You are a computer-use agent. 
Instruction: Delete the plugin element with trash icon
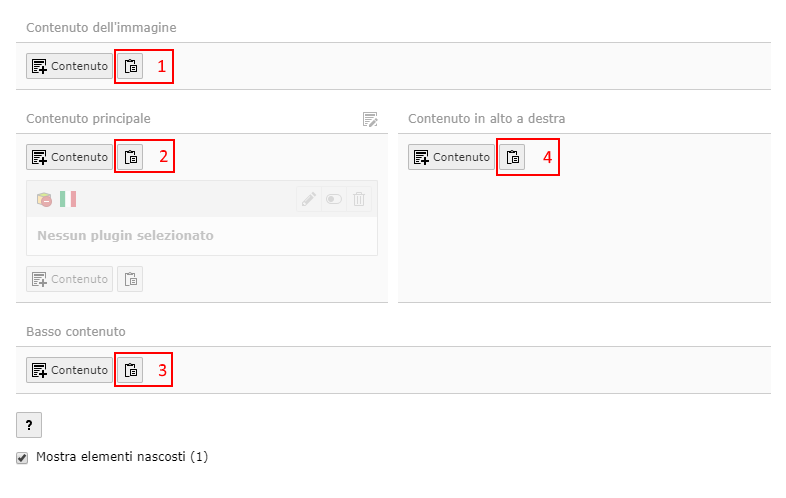click(x=359, y=199)
